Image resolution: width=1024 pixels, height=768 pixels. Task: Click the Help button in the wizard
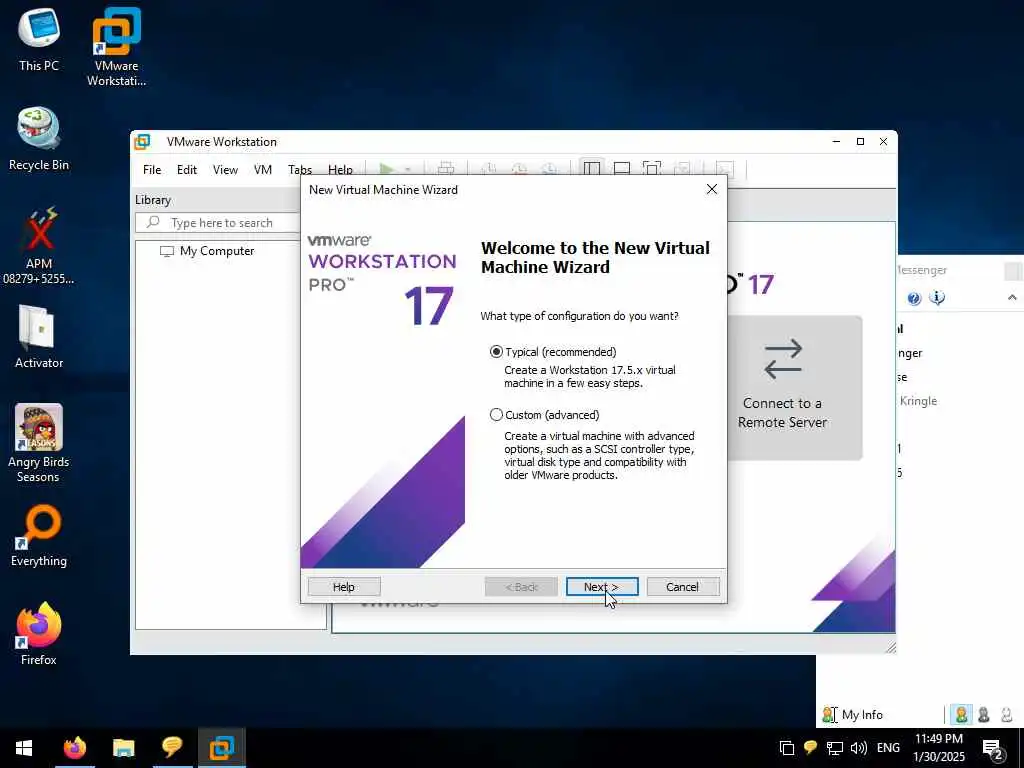tap(344, 586)
